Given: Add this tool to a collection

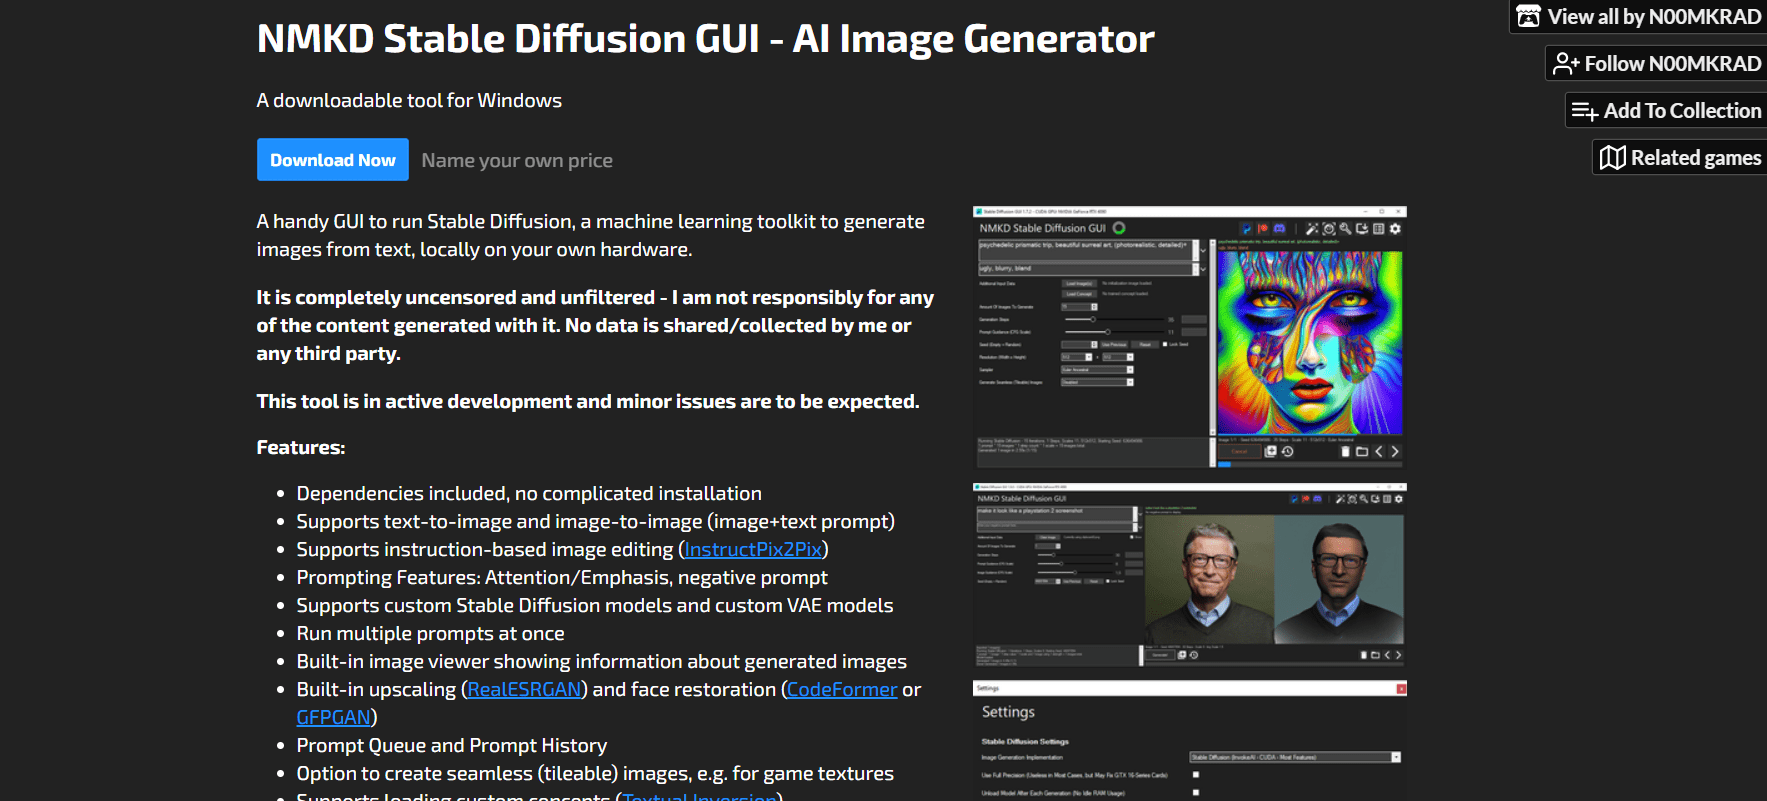Looking at the screenshot, I should click(1667, 111).
